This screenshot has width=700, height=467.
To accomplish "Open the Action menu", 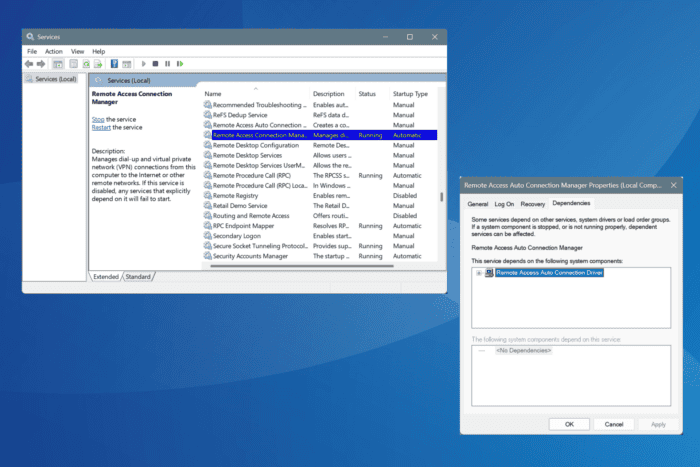I will pyautogui.click(x=54, y=51).
